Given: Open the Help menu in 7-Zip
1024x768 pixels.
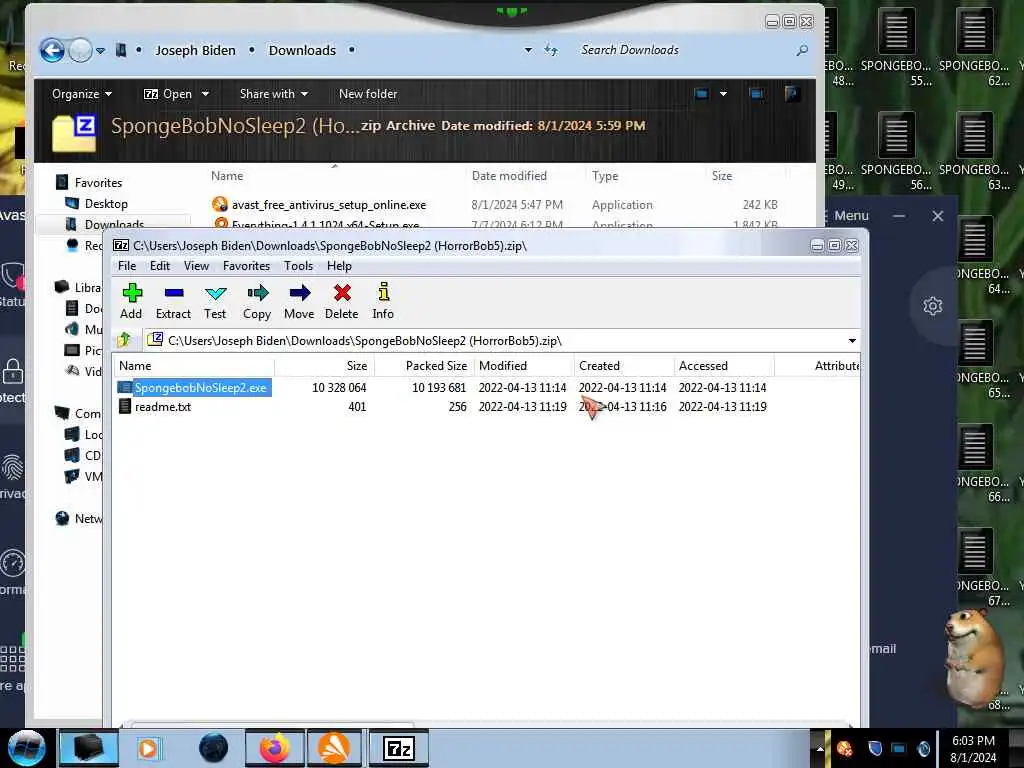Looking at the screenshot, I should point(339,266).
